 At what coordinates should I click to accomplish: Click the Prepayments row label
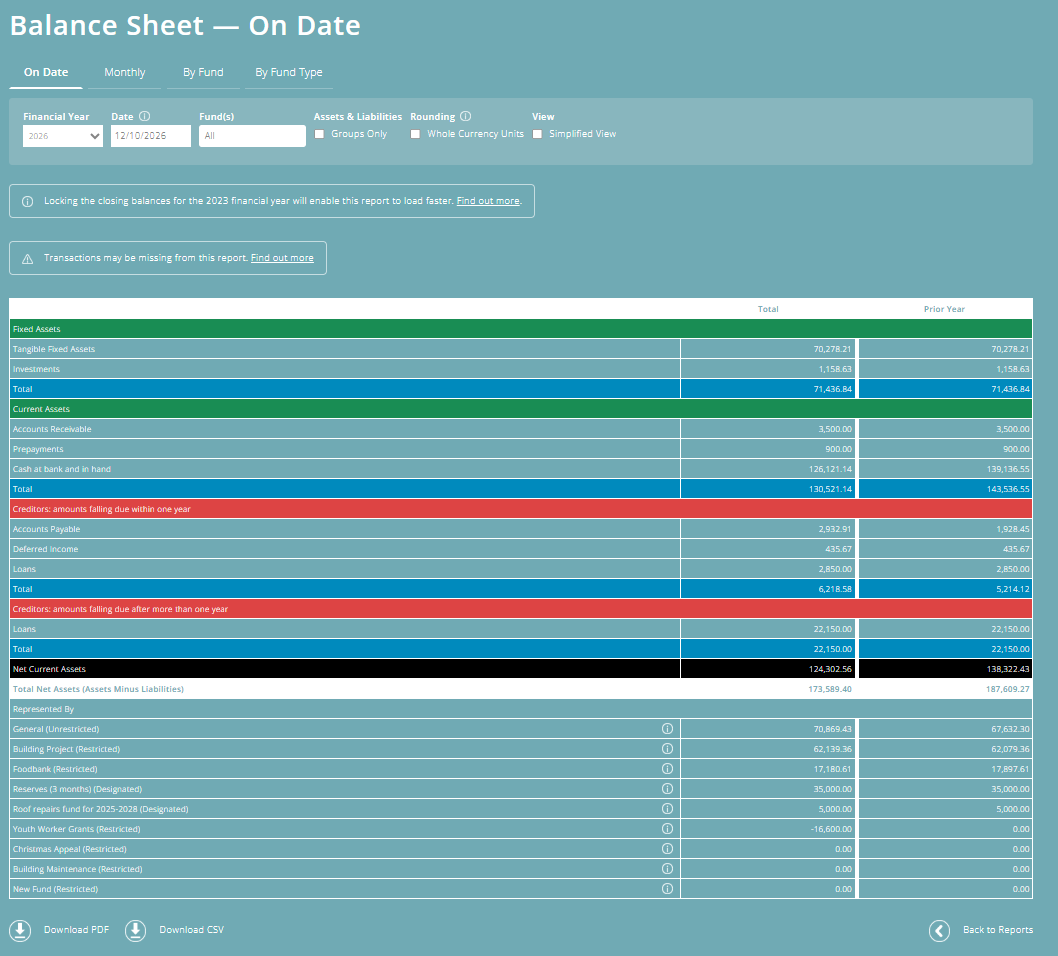(x=38, y=449)
